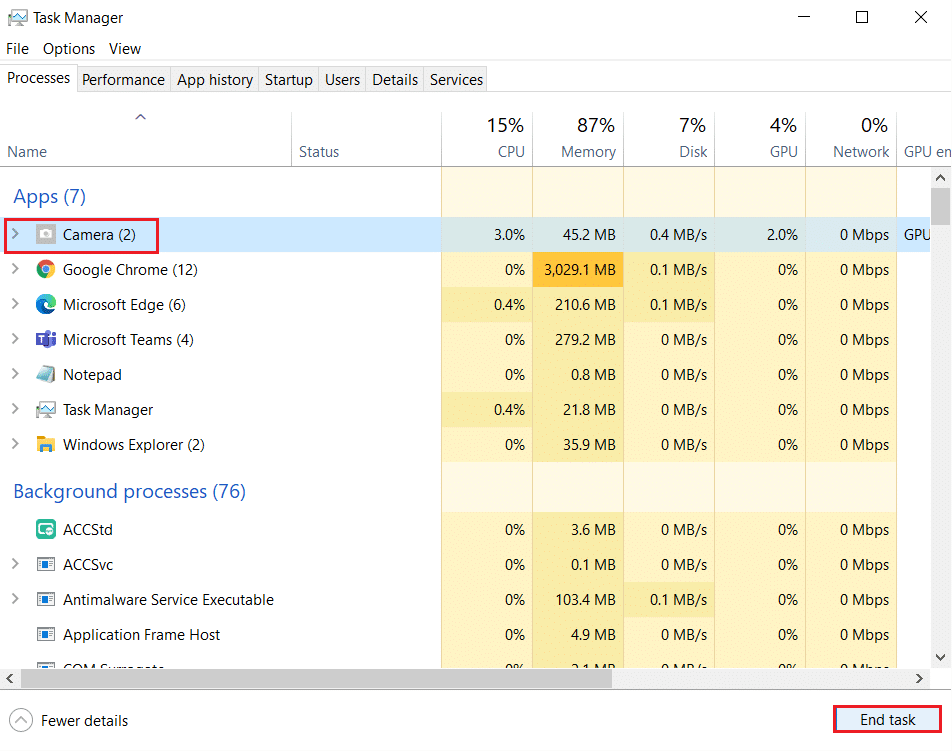Expand the Microsoft Edge (6) group

[15, 304]
